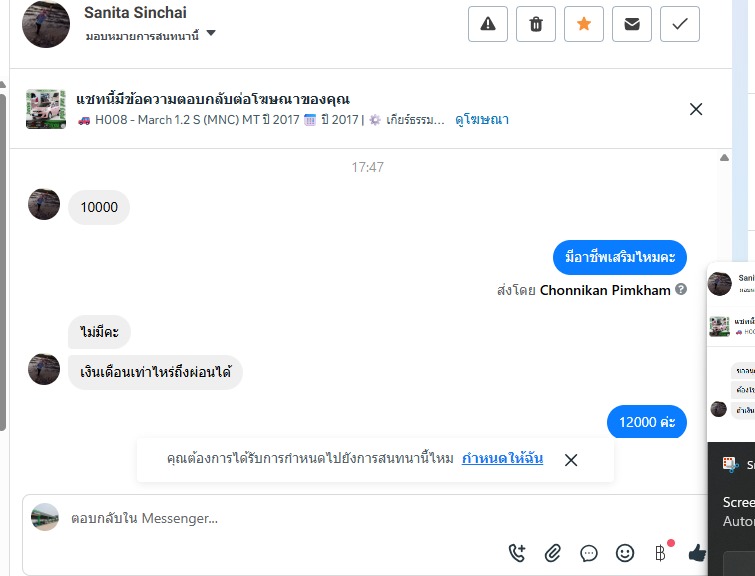Open the emoji picker smiley icon
Viewport: 755px width, 576px height.
pyautogui.click(x=625, y=552)
